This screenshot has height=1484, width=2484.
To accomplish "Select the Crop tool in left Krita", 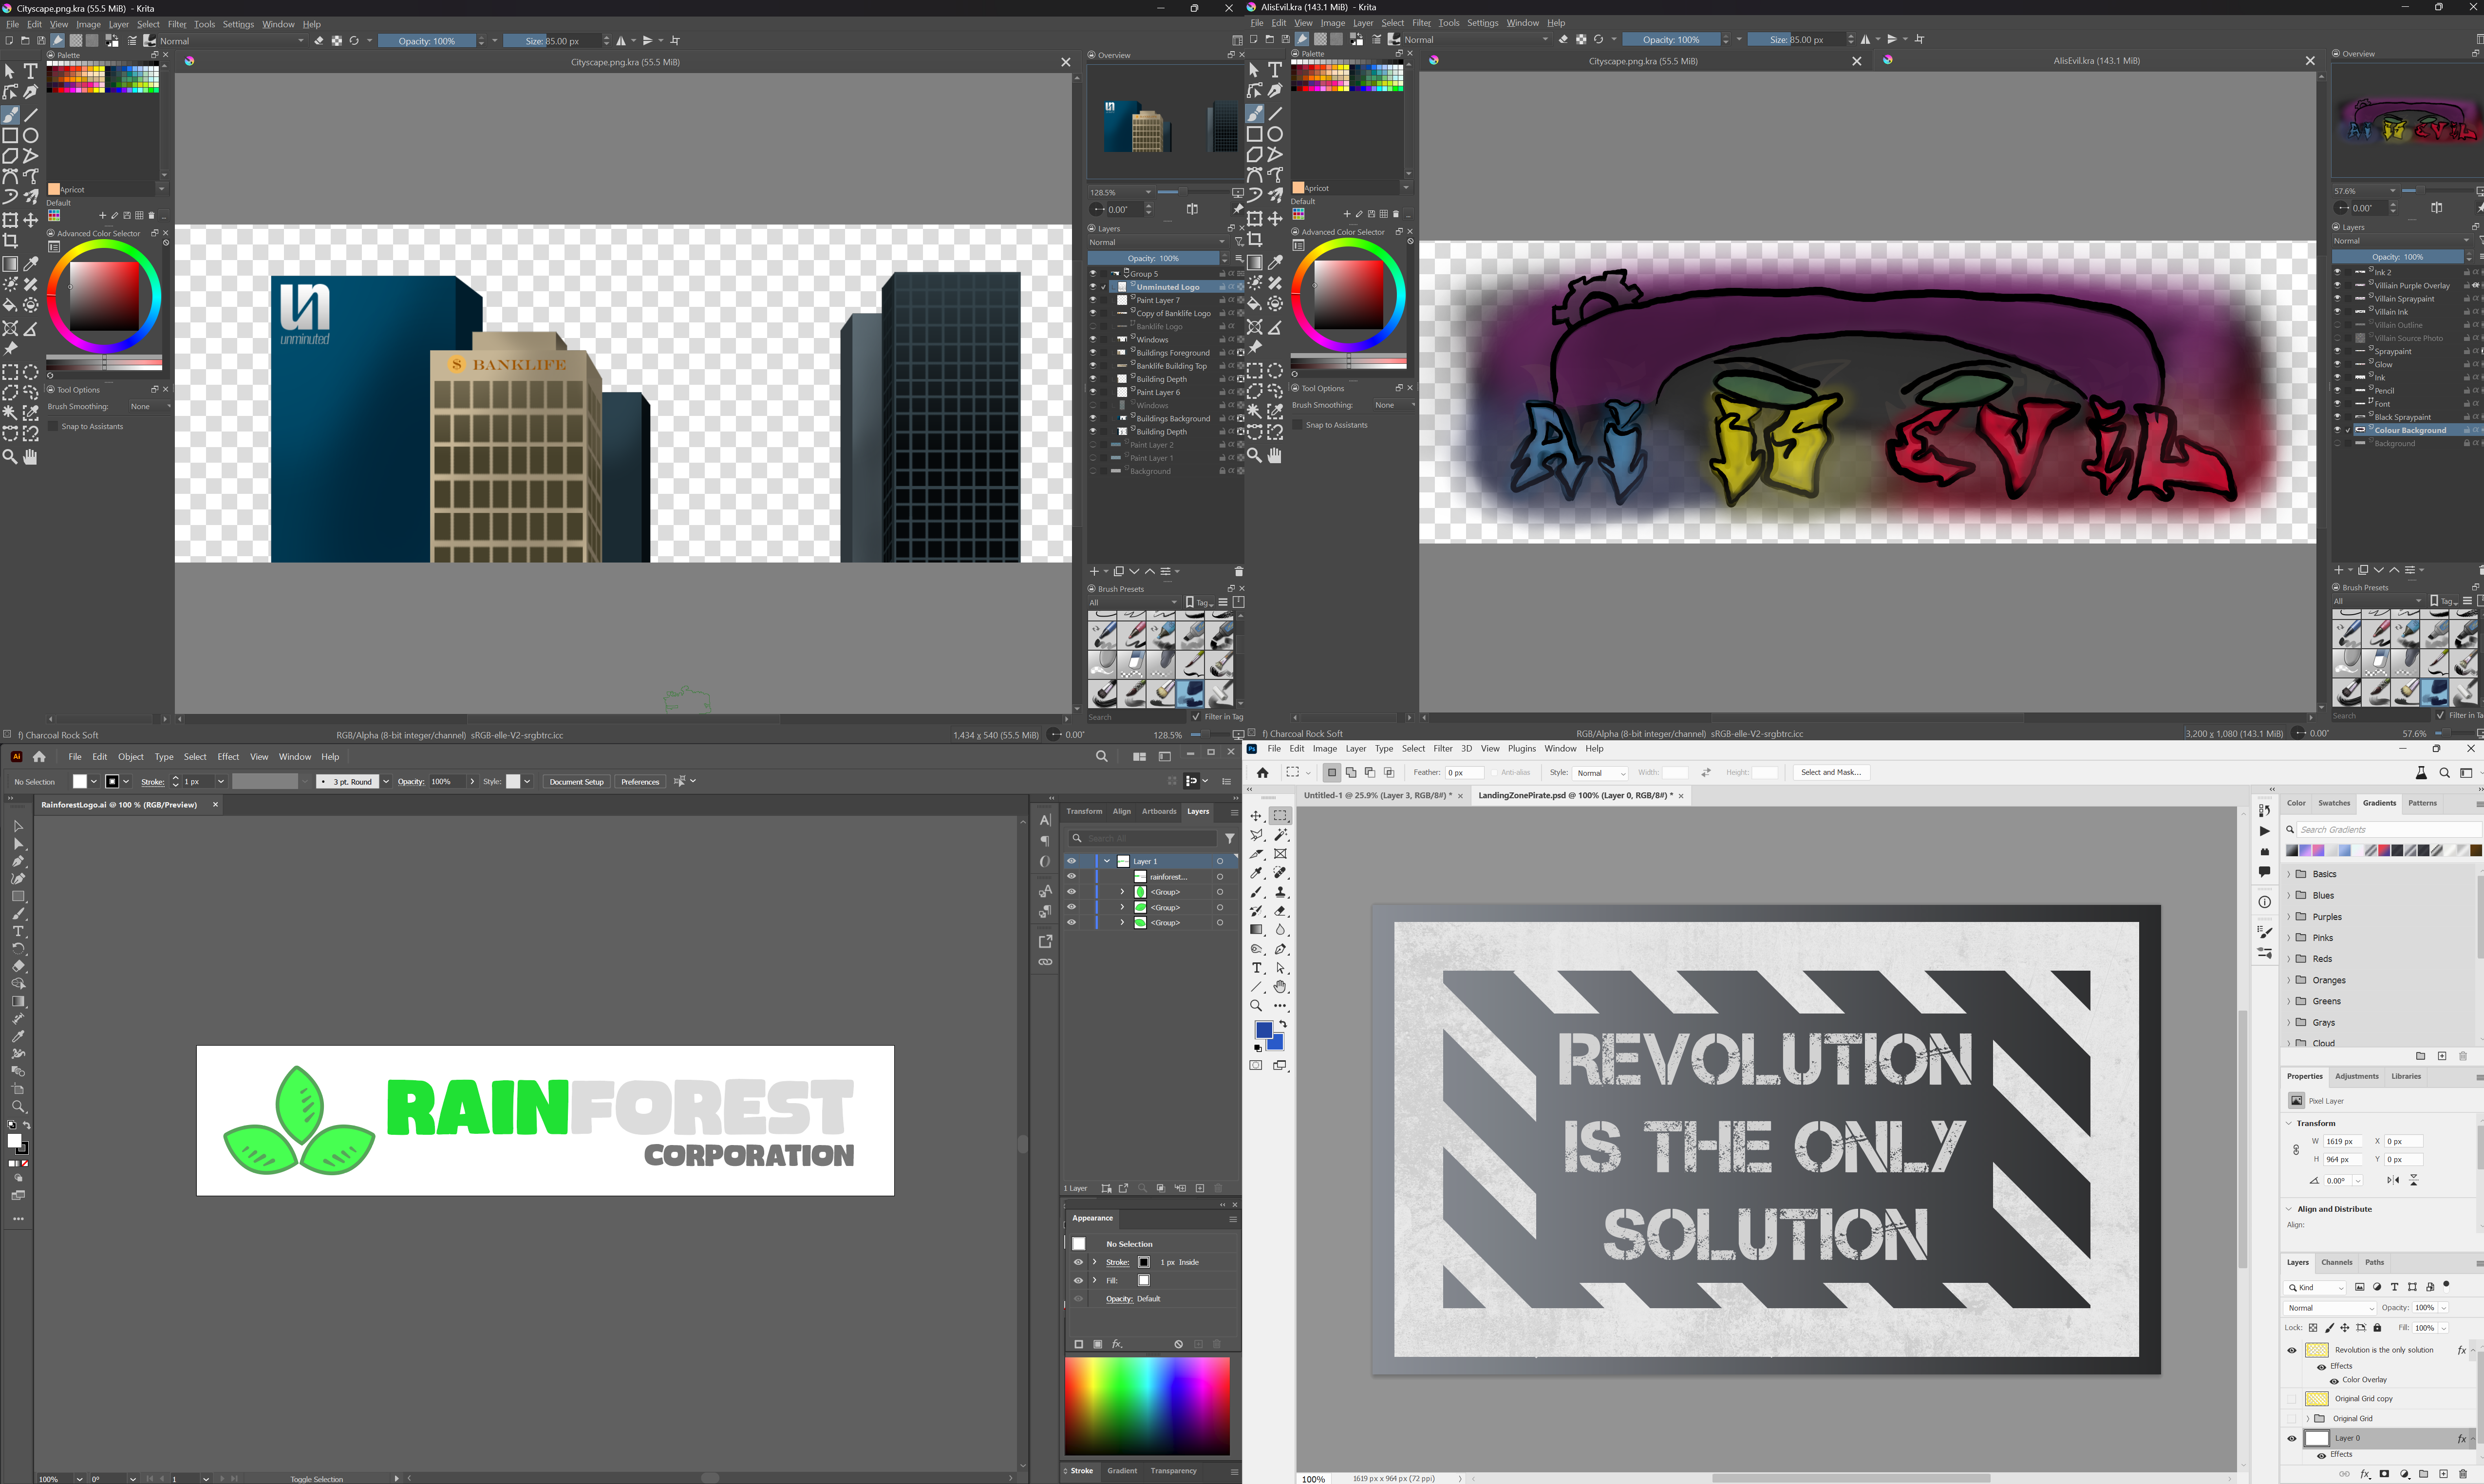I will click(10, 241).
